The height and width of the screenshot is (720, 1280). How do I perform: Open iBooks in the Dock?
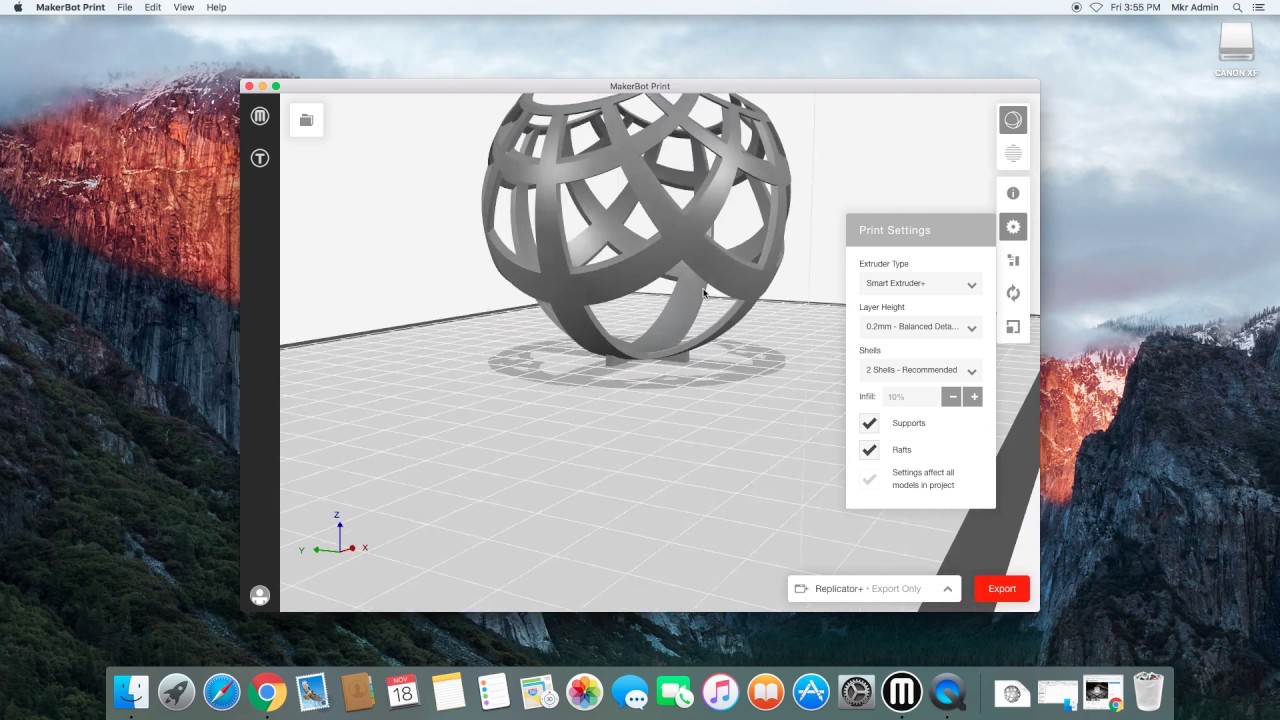coord(765,692)
